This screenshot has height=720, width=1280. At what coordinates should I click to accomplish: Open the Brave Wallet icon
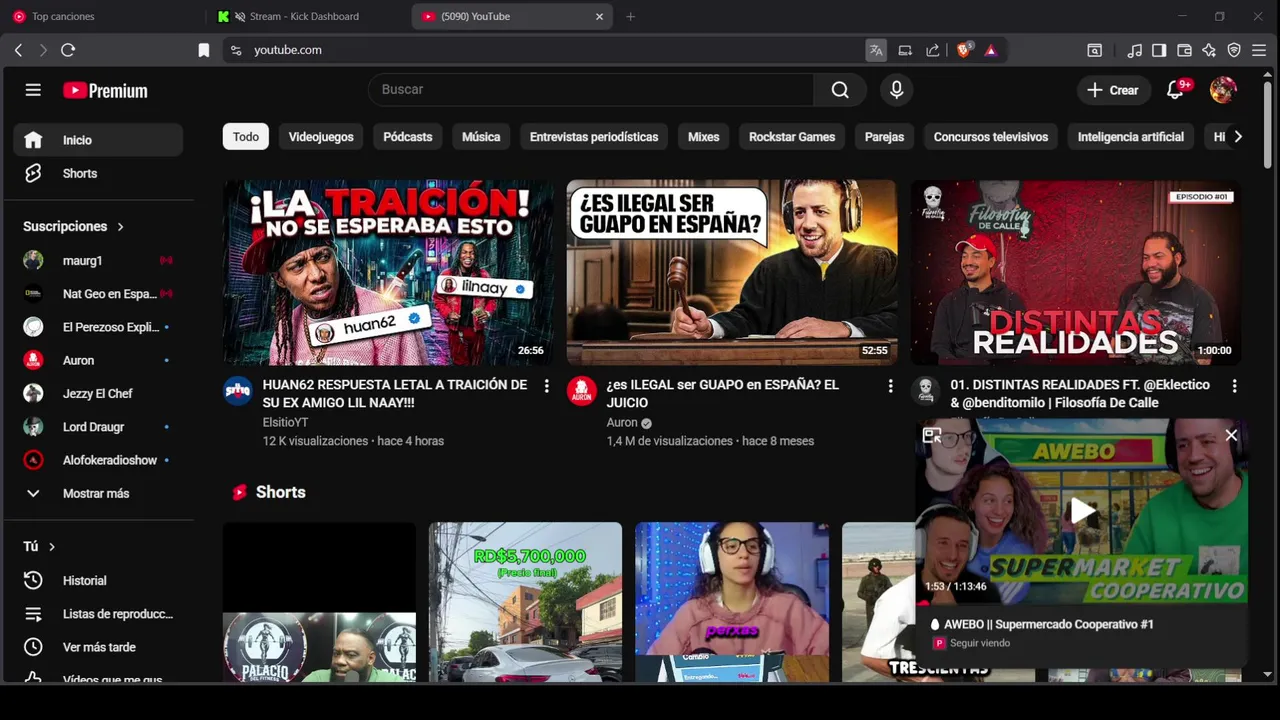point(1184,50)
